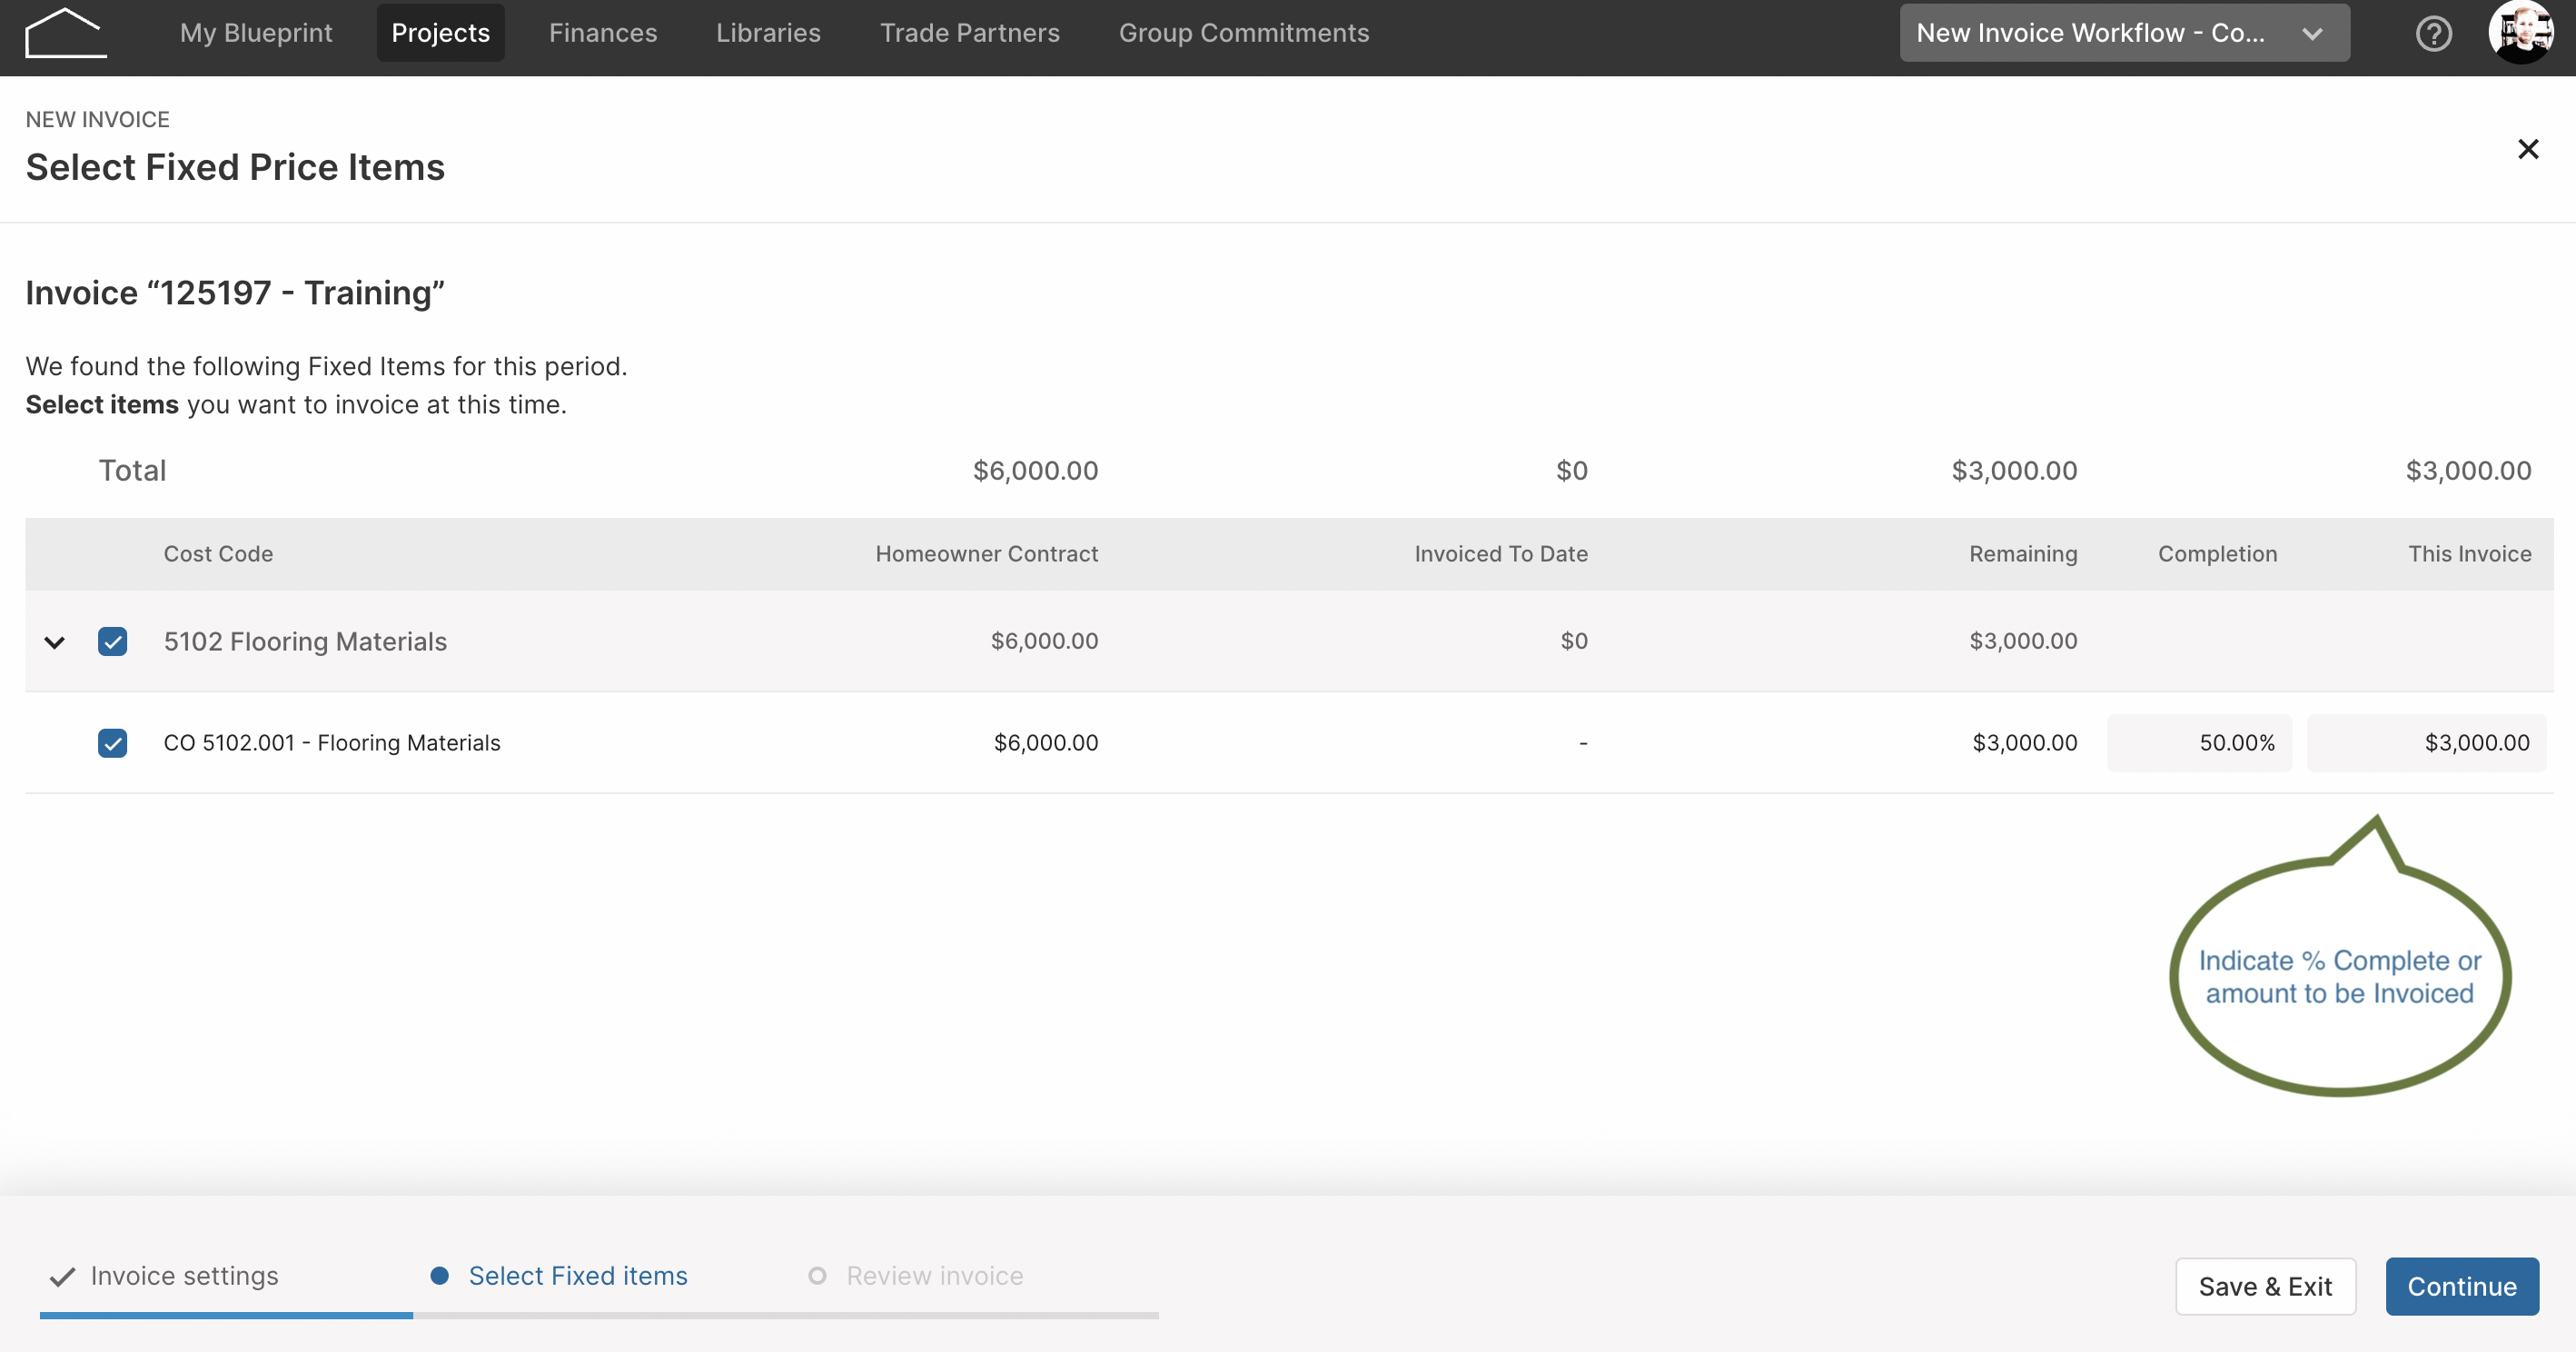Screen dimensions: 2576x1352
Task: Open the Finances tab
Action: pos(603,33)
